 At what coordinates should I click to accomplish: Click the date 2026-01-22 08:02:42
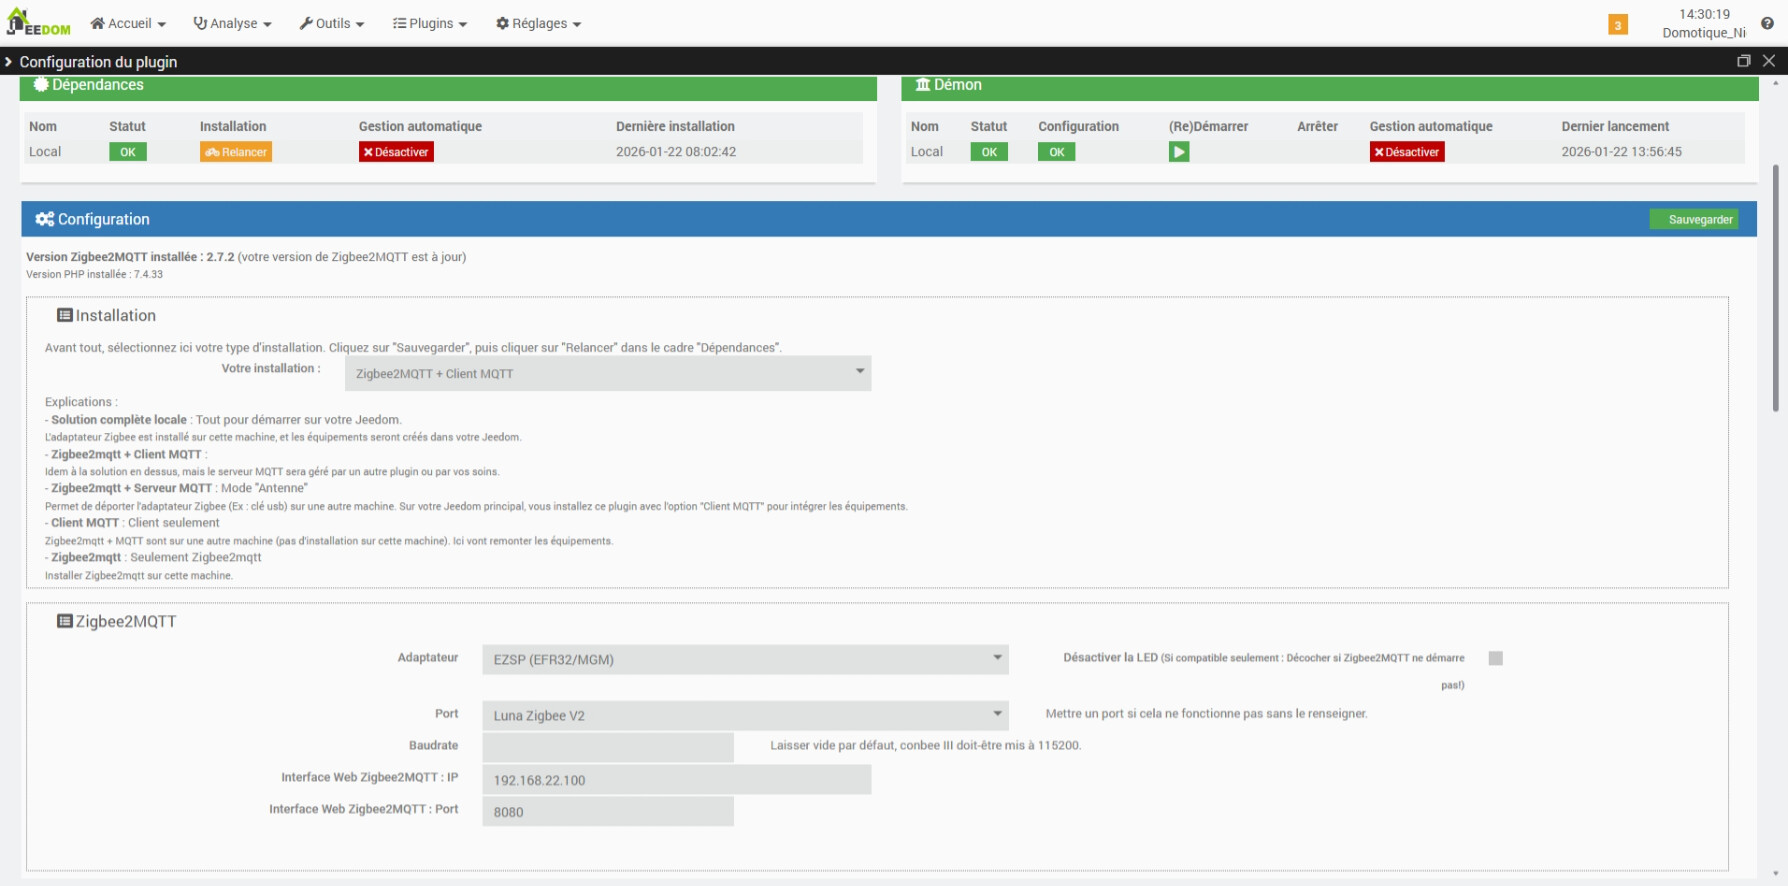click(x=676, y=152)
